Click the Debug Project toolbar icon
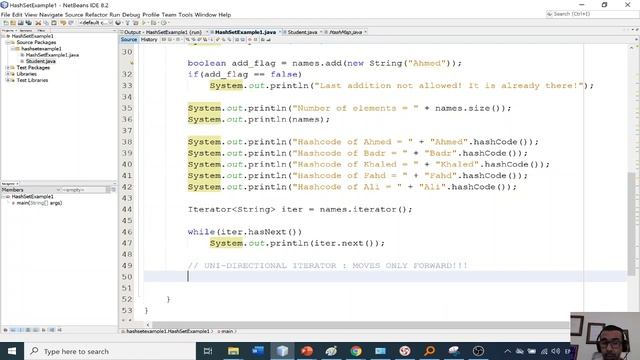The height and width of the screenshot is (360, 640). pos(153,23)
